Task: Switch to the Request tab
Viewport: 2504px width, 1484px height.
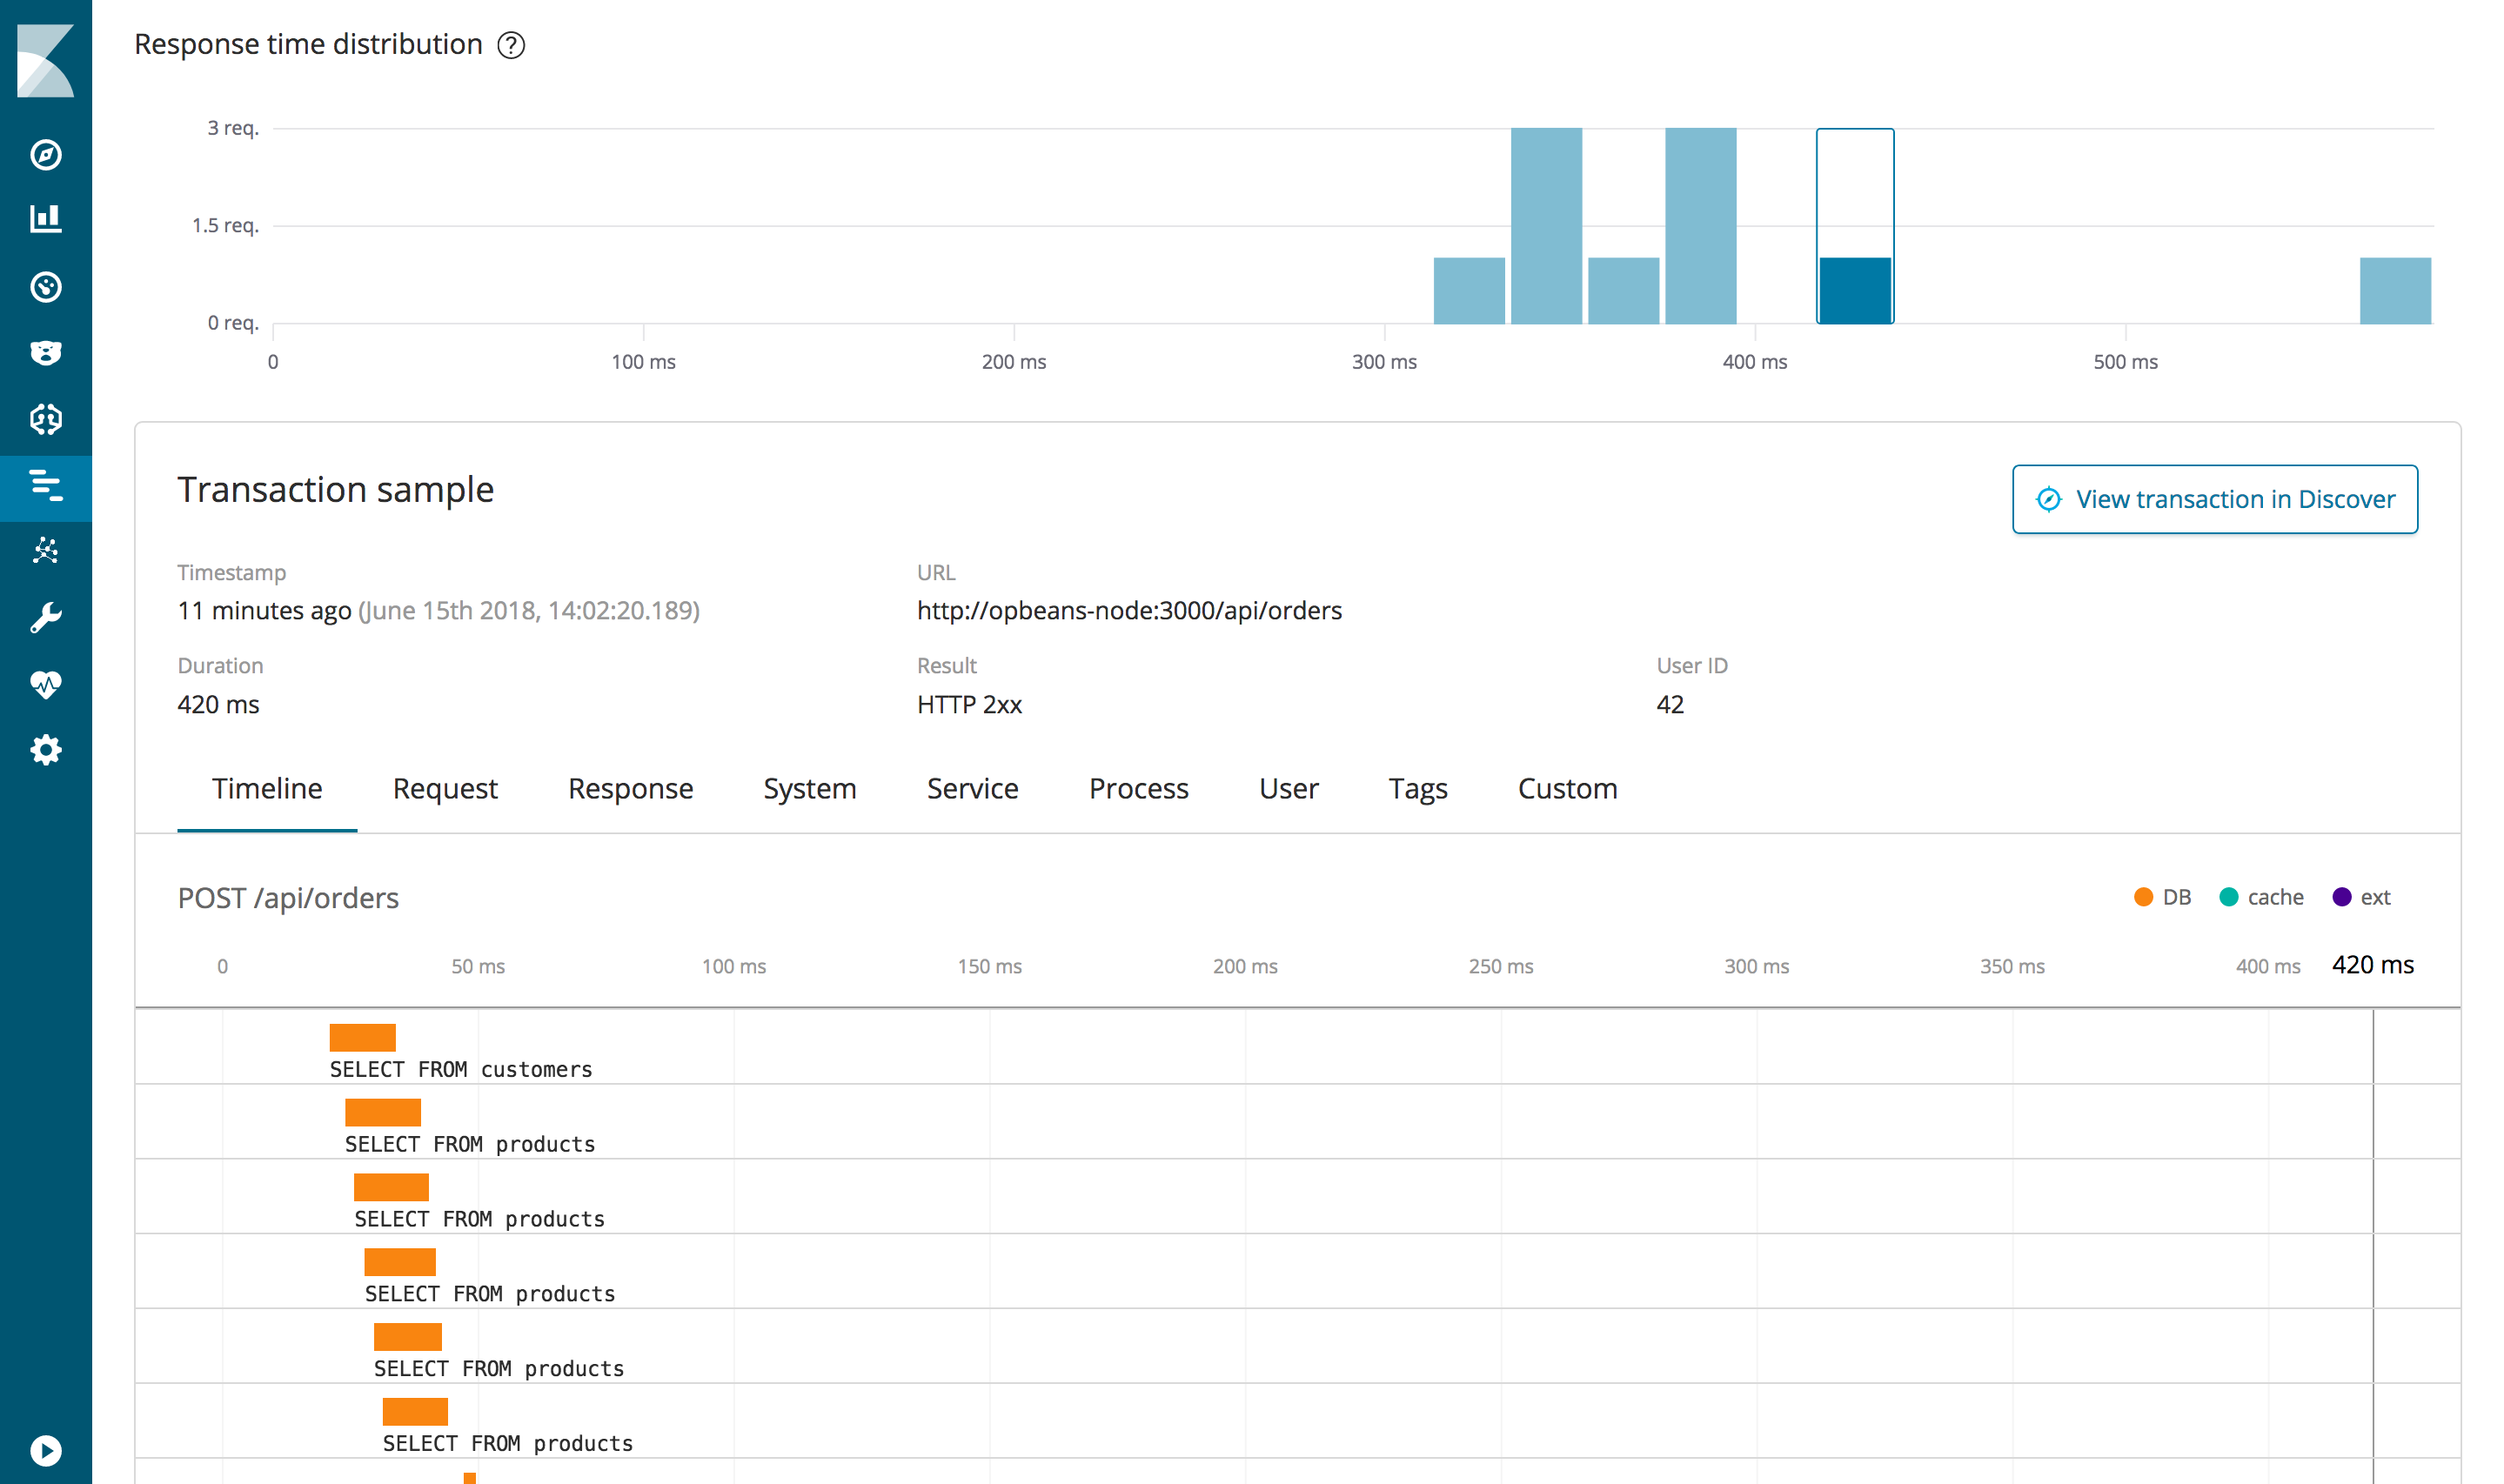Action: (x=445, y=788)
